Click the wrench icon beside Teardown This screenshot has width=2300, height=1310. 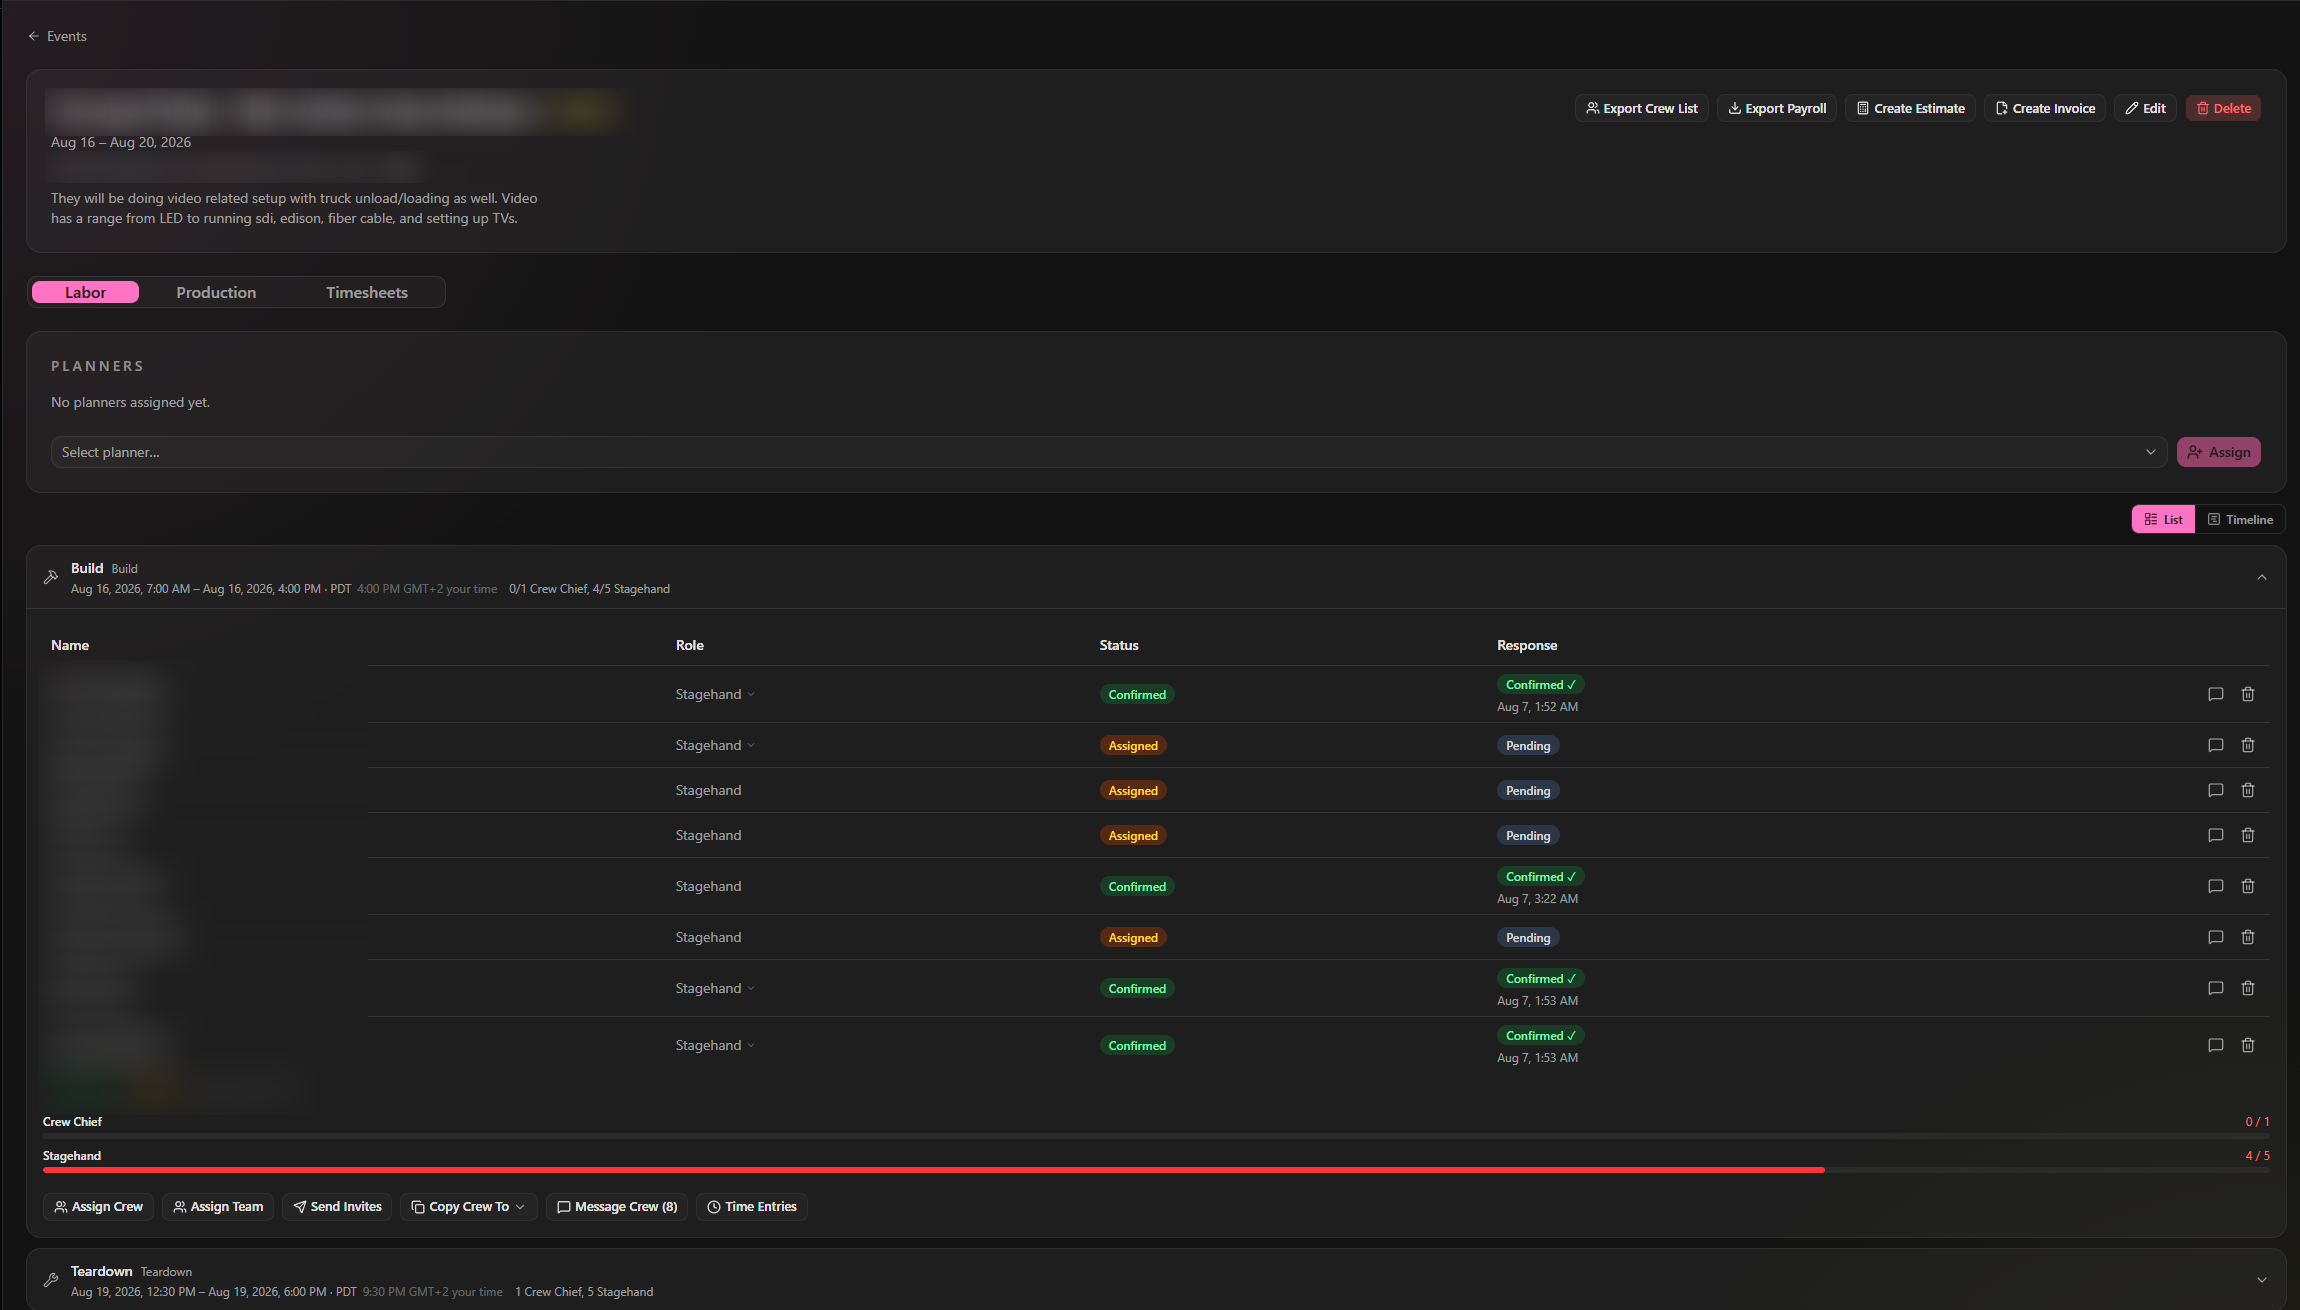pyautogui.click(x=51, y=1280)
